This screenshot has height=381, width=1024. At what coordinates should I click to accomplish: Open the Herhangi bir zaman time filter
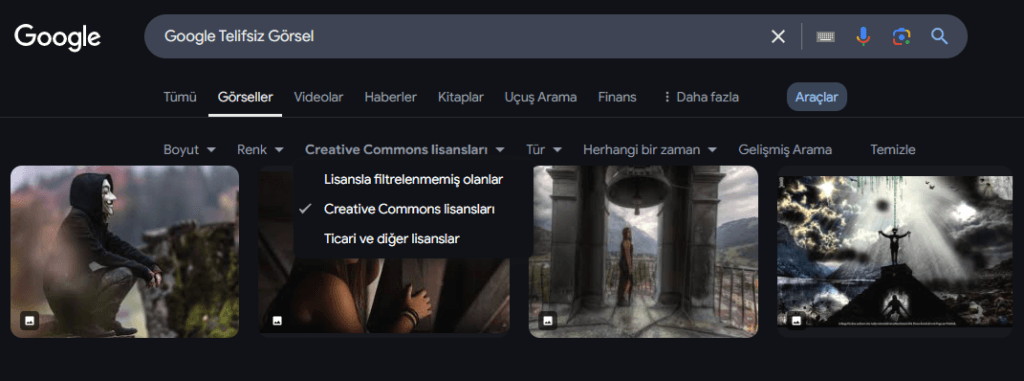pyautogui.click(x=650, y=150)
